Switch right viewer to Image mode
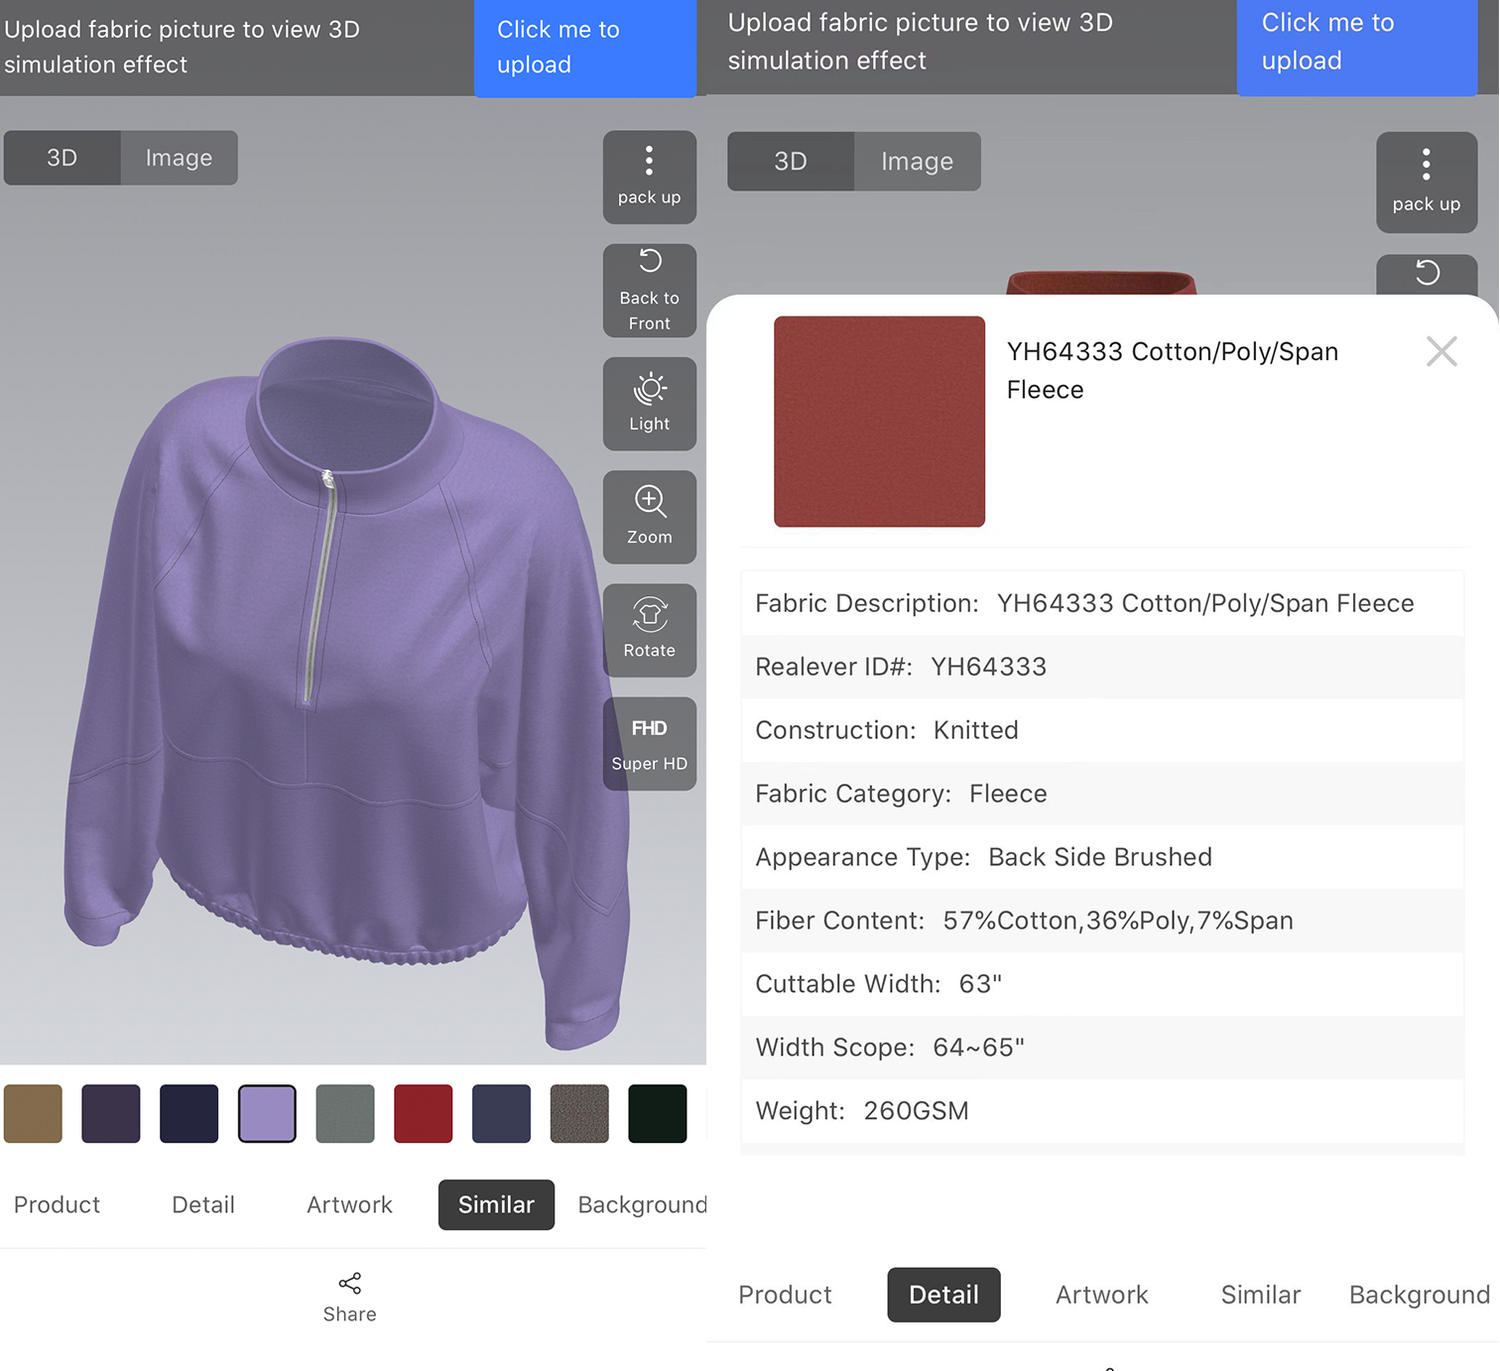Image resolution: width=1500 pixels, height=1371 pixels. [x=916, y=162]
